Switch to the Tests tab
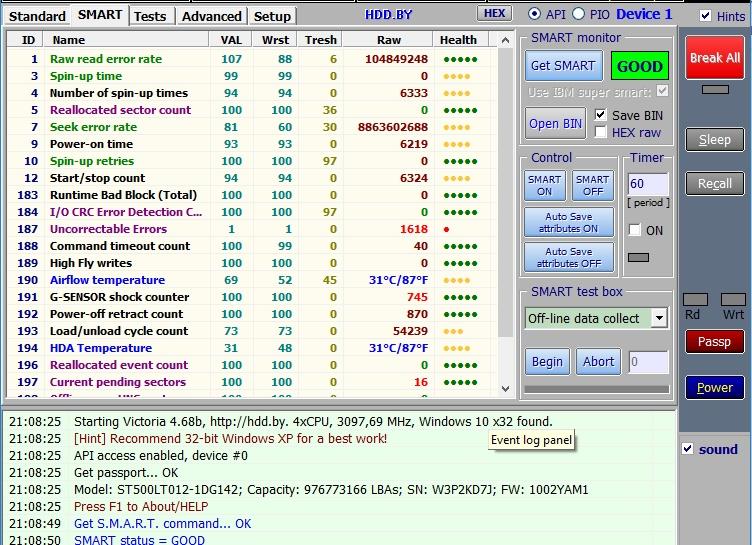Screen dimensions: 752x545 (x=150, y=16)
